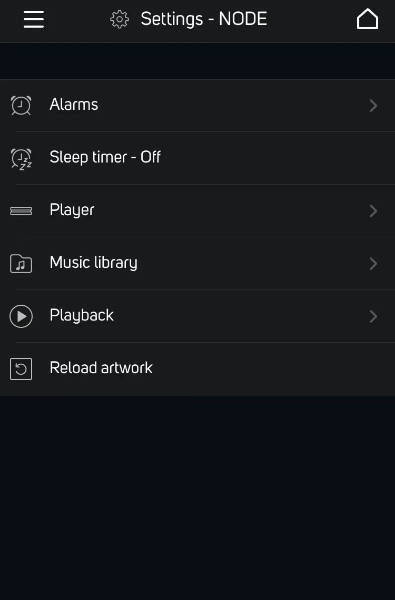395x600 pixels.
Task: Open the hamburger navigation menu
Action: point(34,19)
